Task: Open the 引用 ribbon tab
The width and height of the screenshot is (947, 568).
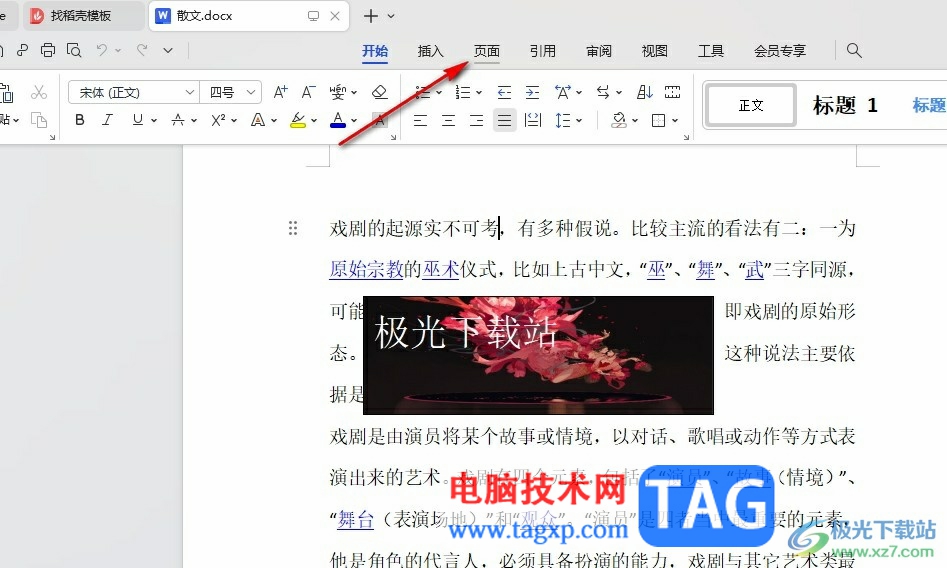Action: pyautogui.click(x=542, y=51)
